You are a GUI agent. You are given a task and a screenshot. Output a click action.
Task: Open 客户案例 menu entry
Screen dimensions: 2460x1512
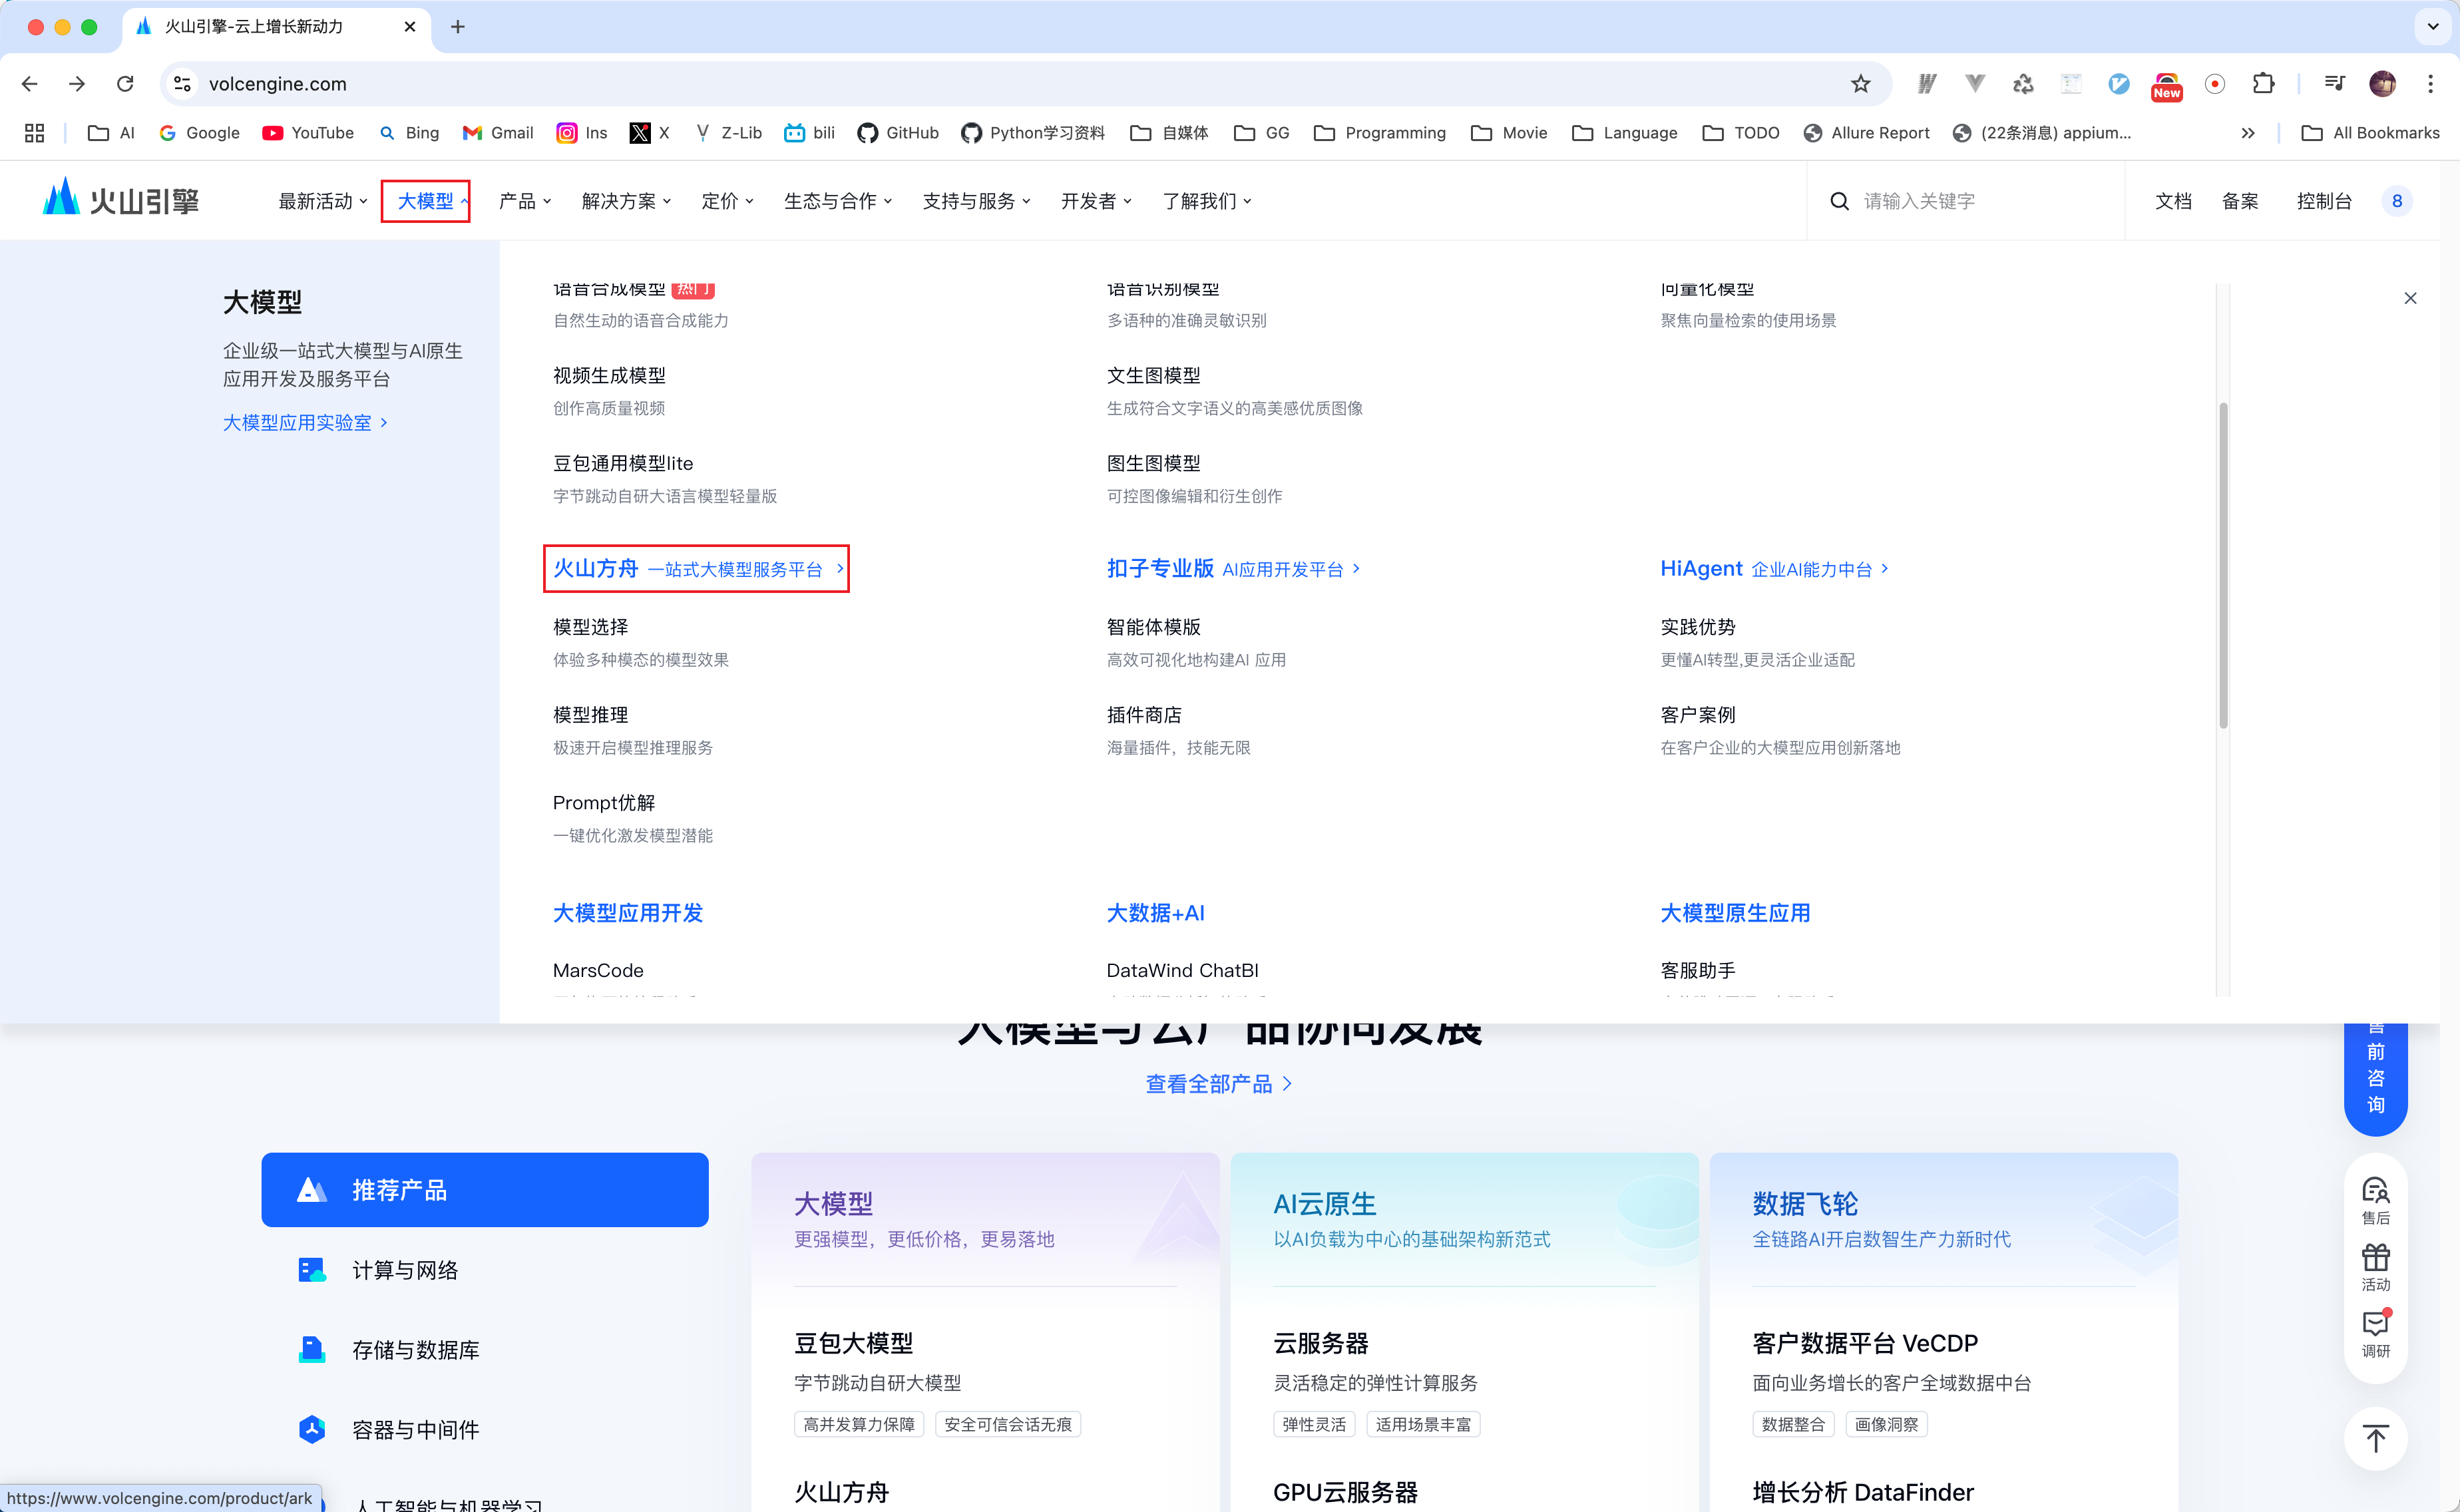click(1698, 715)
